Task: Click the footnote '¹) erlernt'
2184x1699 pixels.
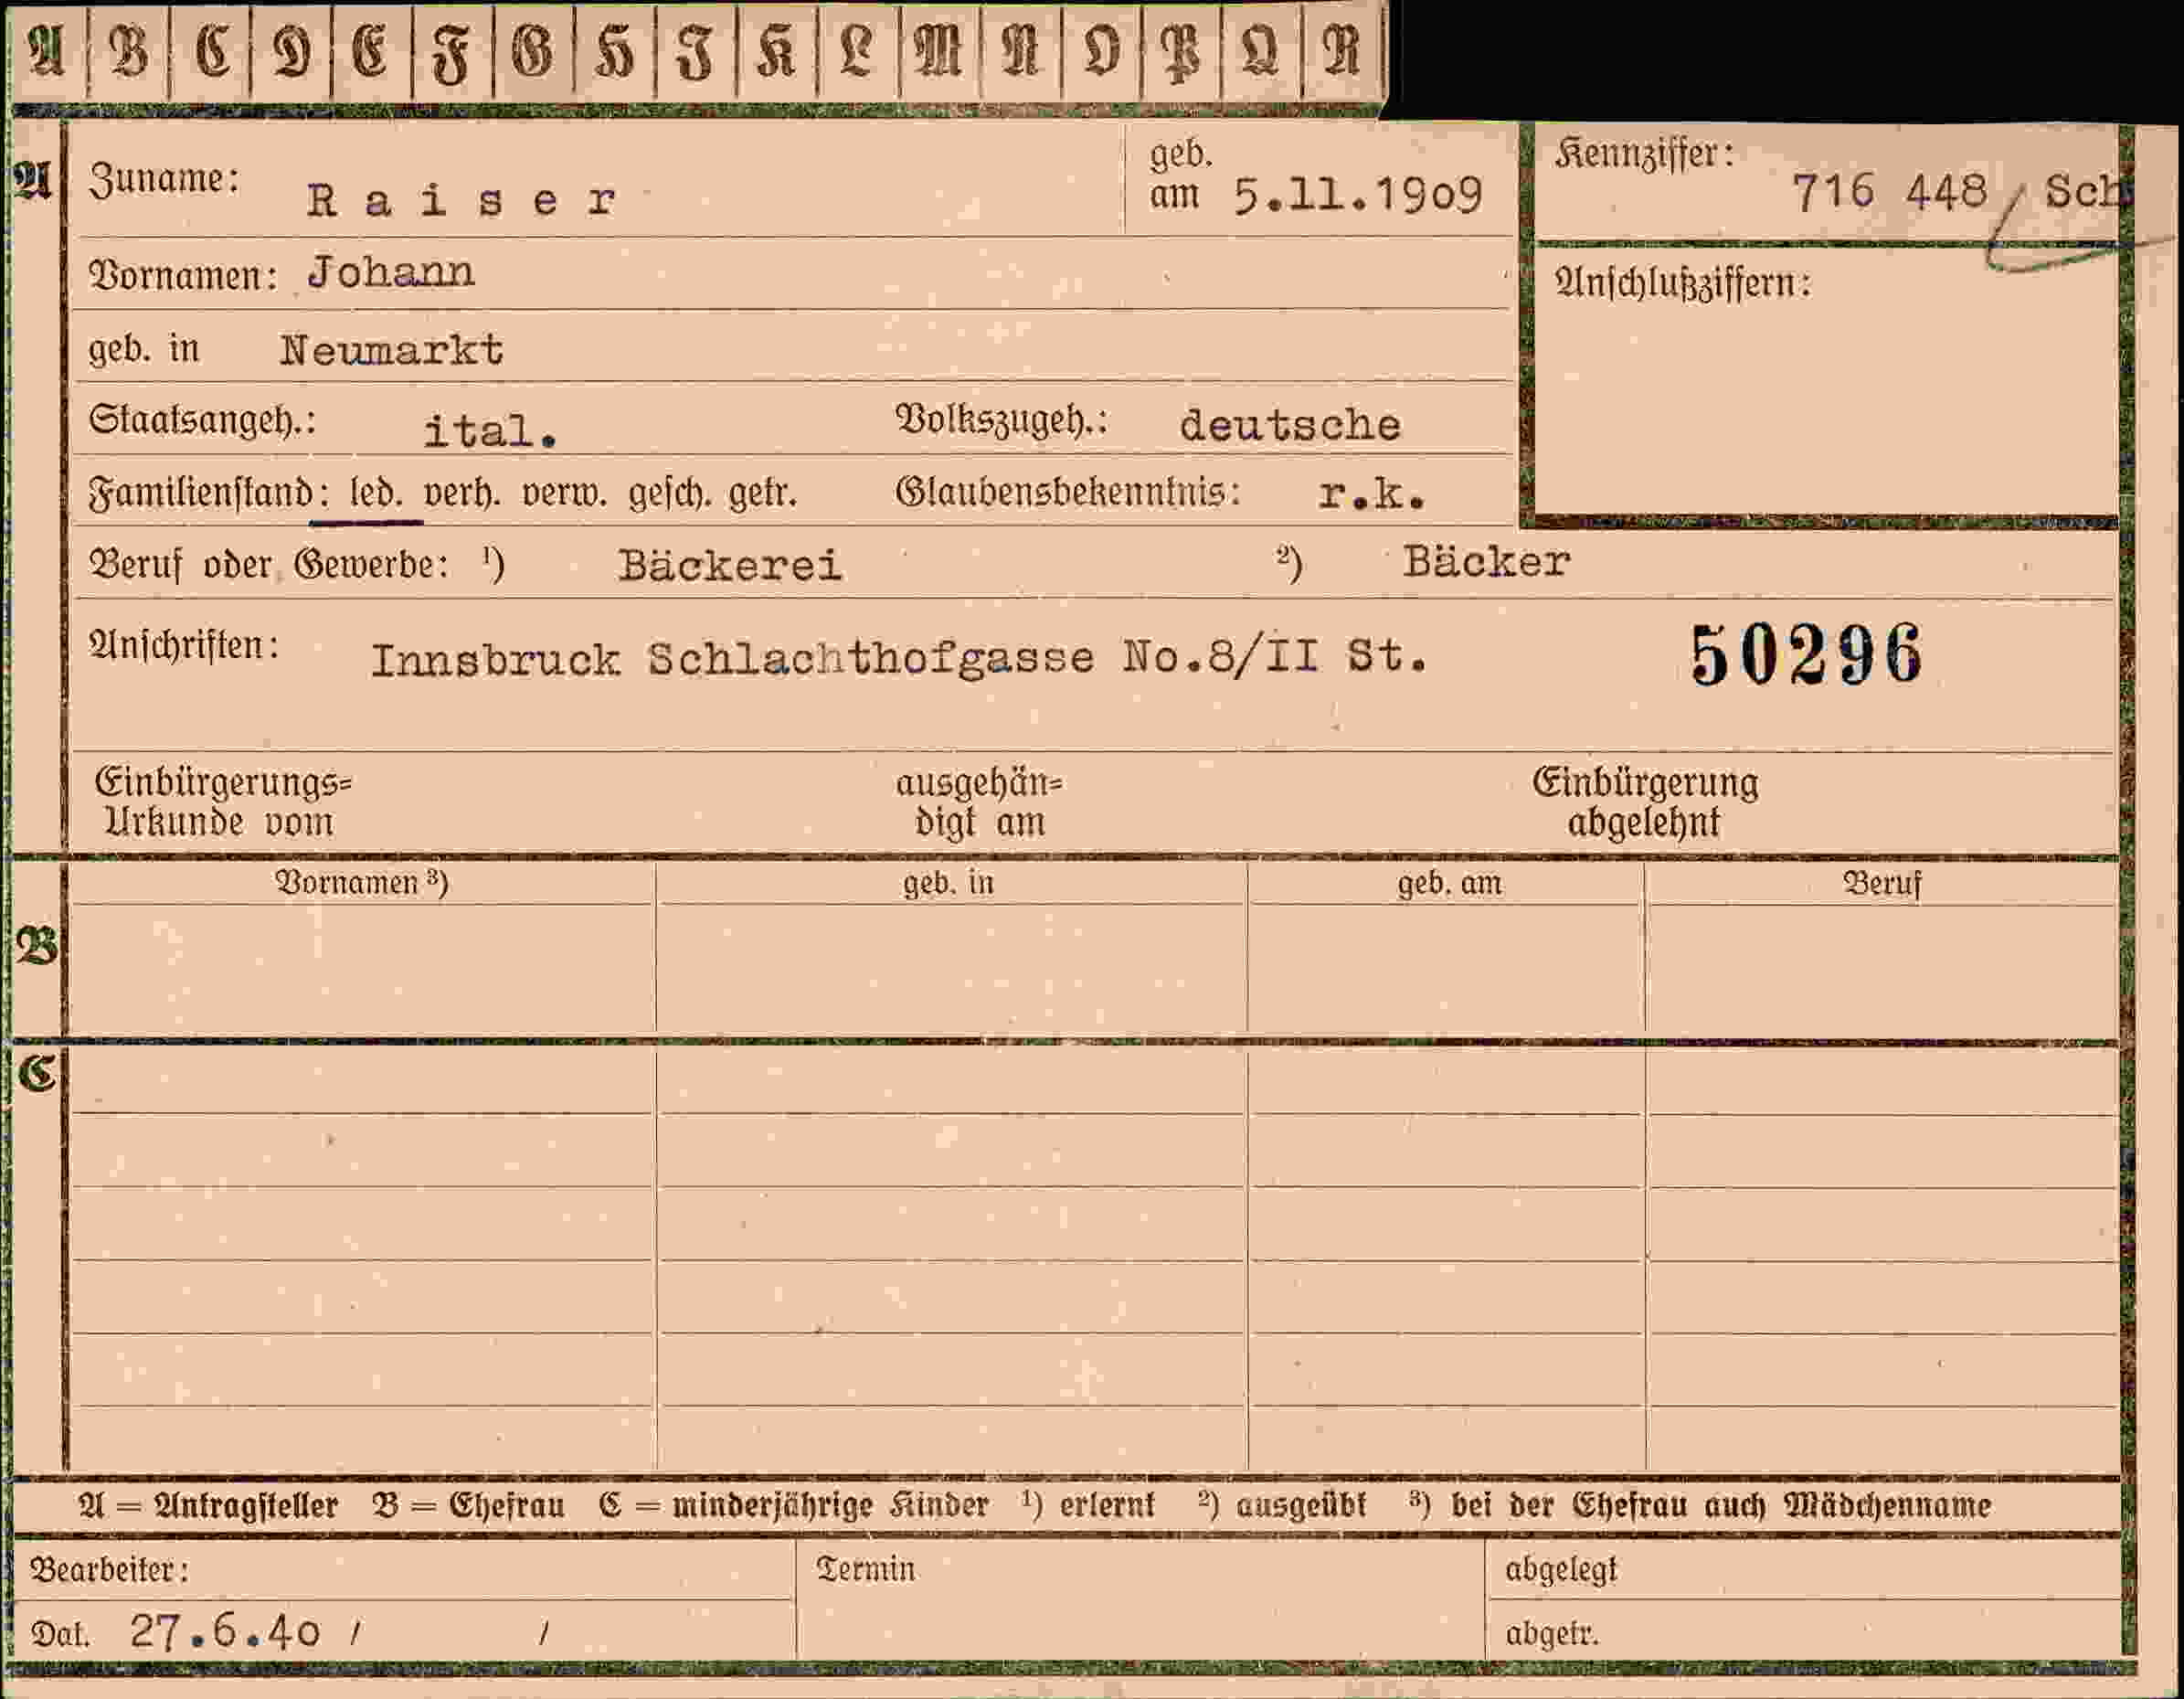Action: point(1088,1504)
